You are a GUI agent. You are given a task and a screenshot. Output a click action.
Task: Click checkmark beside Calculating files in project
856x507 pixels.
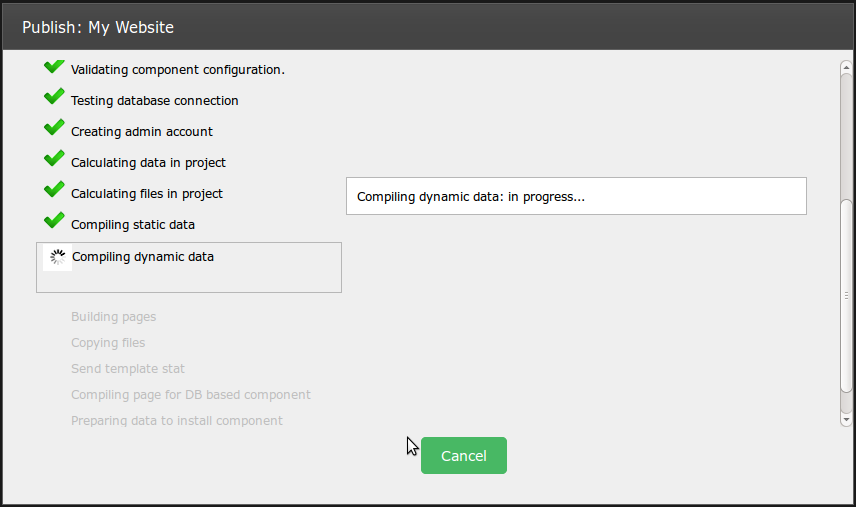coord(54,191)
